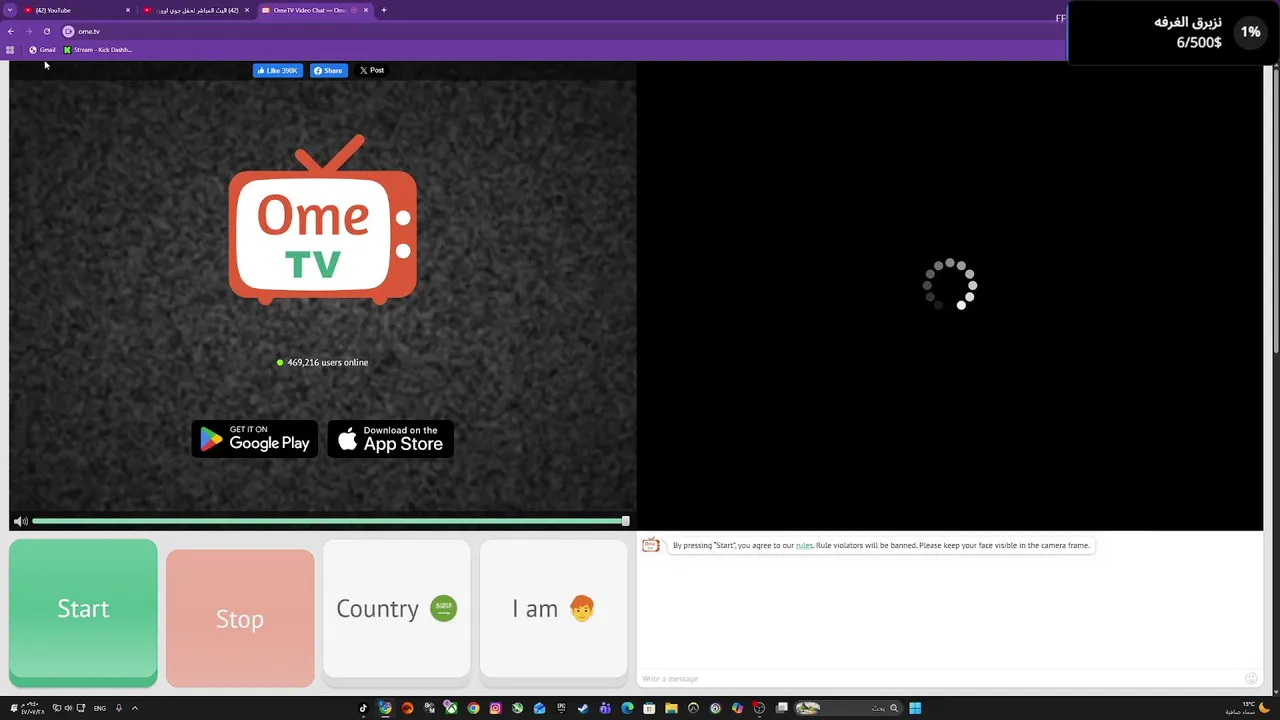Open the Windows Start menu
1280x720 pixels.
(915, 708)
